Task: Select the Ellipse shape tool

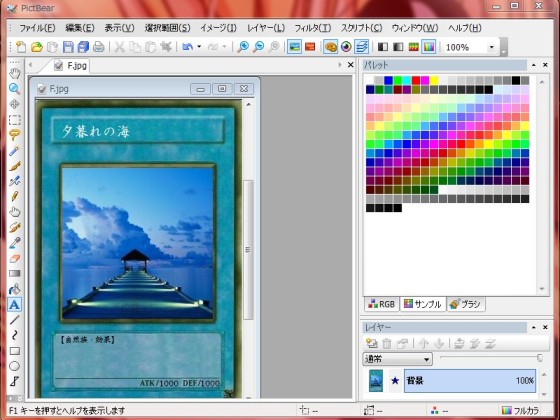Action: pyautogui.click(x=14, y=366)
